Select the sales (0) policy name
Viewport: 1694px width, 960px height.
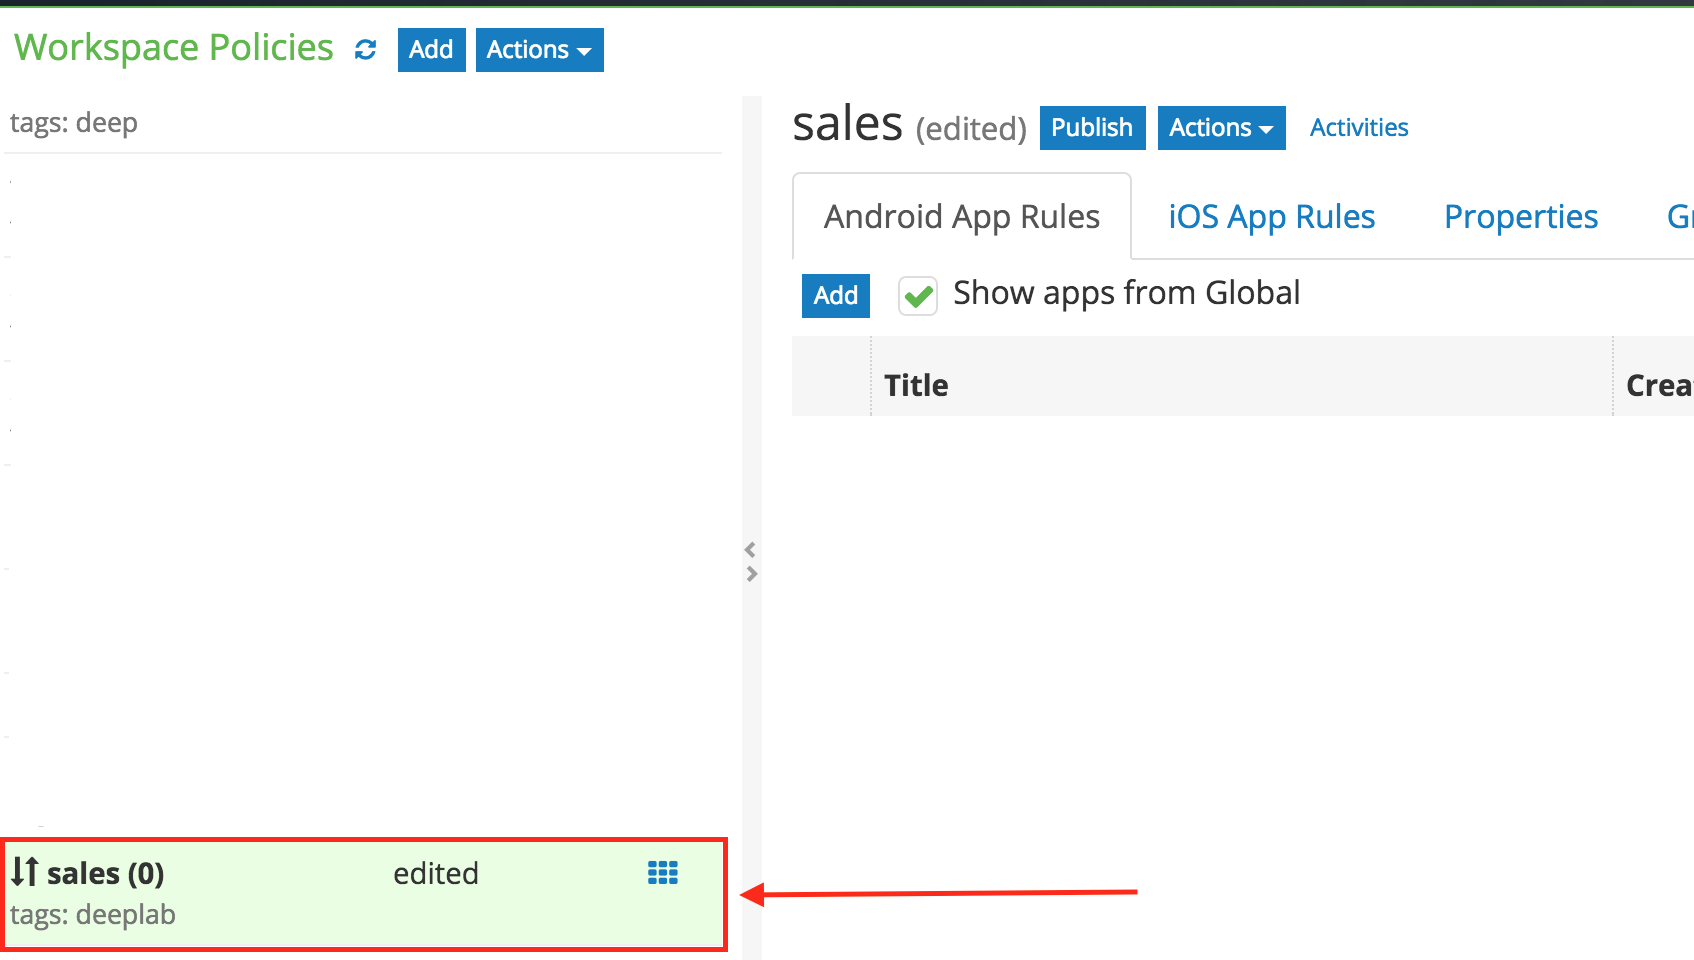(105, 873)
